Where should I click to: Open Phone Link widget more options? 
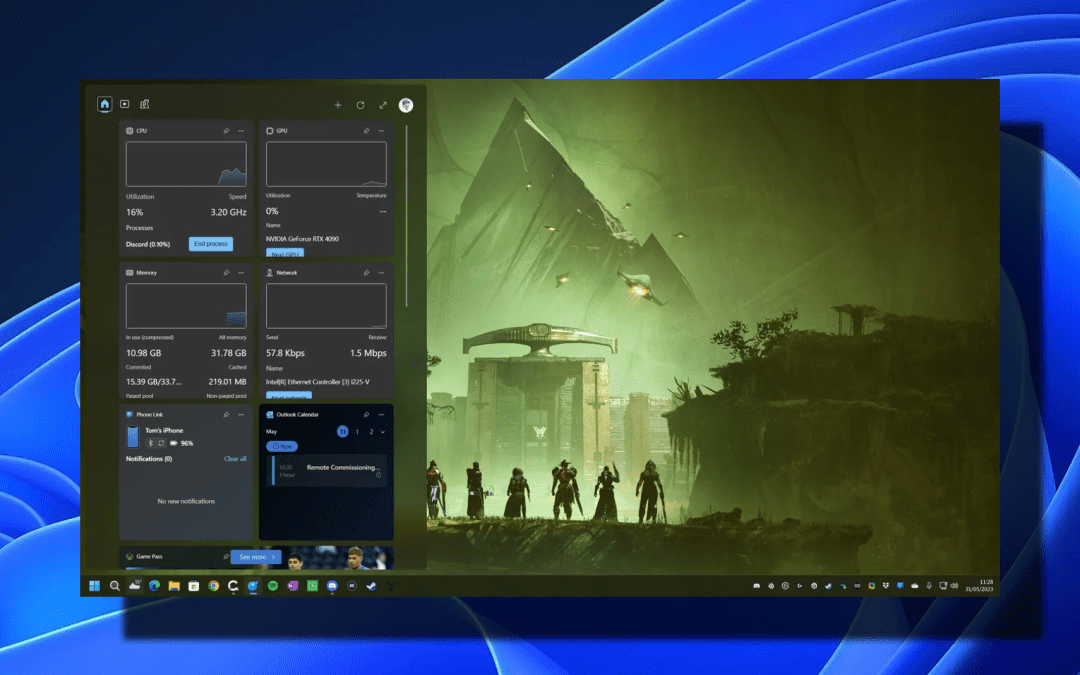tap(241, 415)
